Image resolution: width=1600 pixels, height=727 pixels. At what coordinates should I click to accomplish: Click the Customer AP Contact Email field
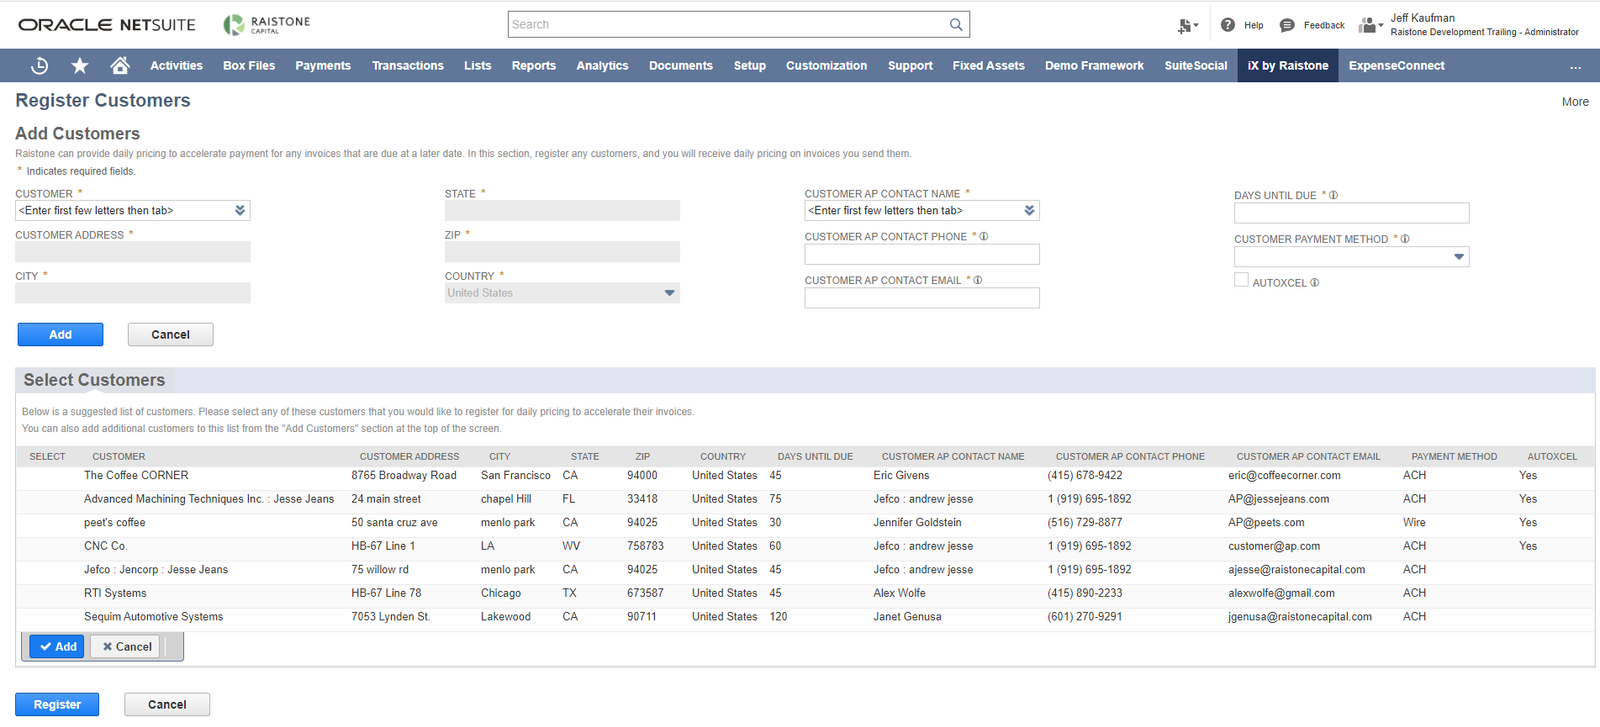(x=922, y=298)
